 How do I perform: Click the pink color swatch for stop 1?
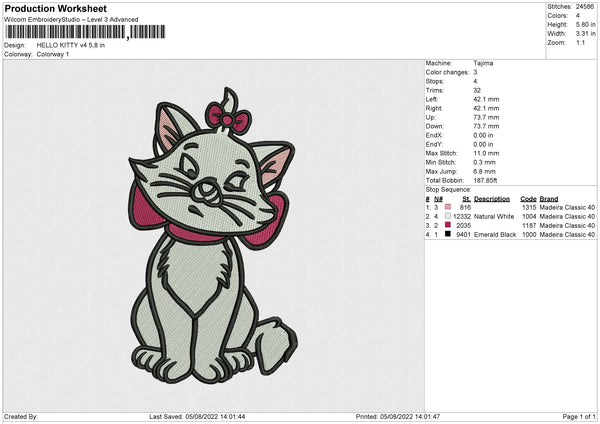point(448,207)
